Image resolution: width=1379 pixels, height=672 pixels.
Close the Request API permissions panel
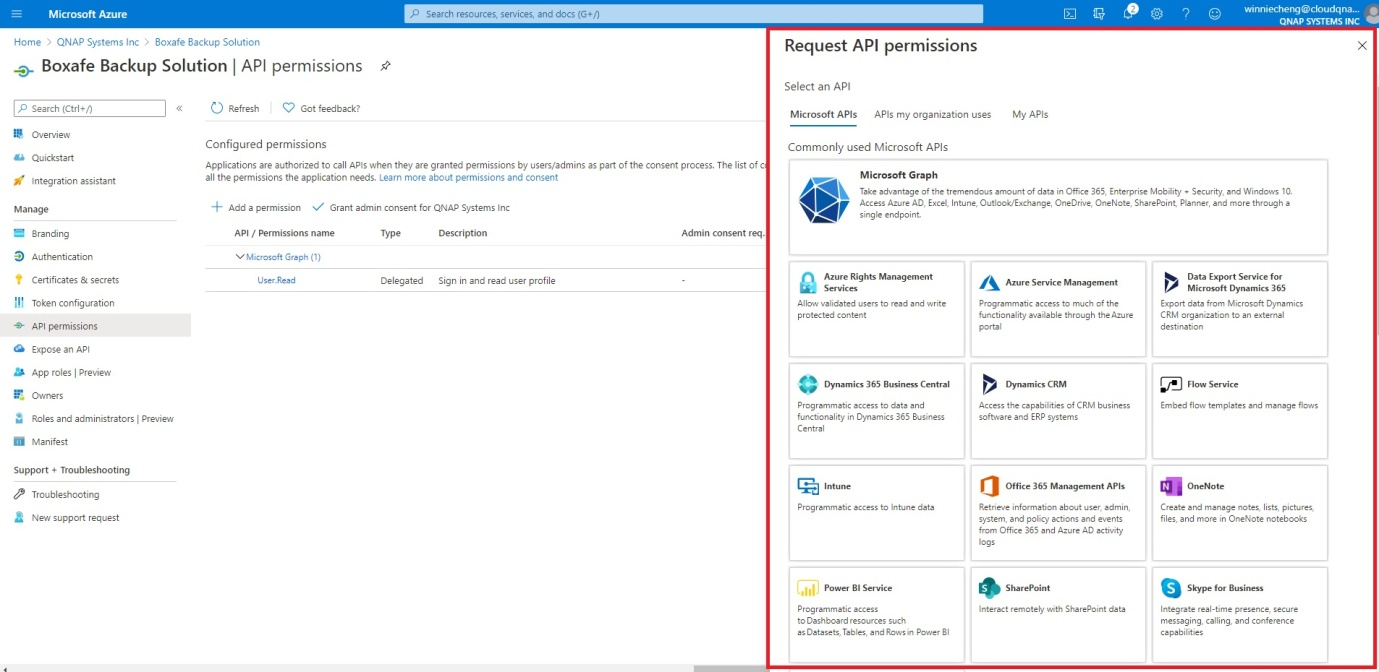pos(1362,46)
